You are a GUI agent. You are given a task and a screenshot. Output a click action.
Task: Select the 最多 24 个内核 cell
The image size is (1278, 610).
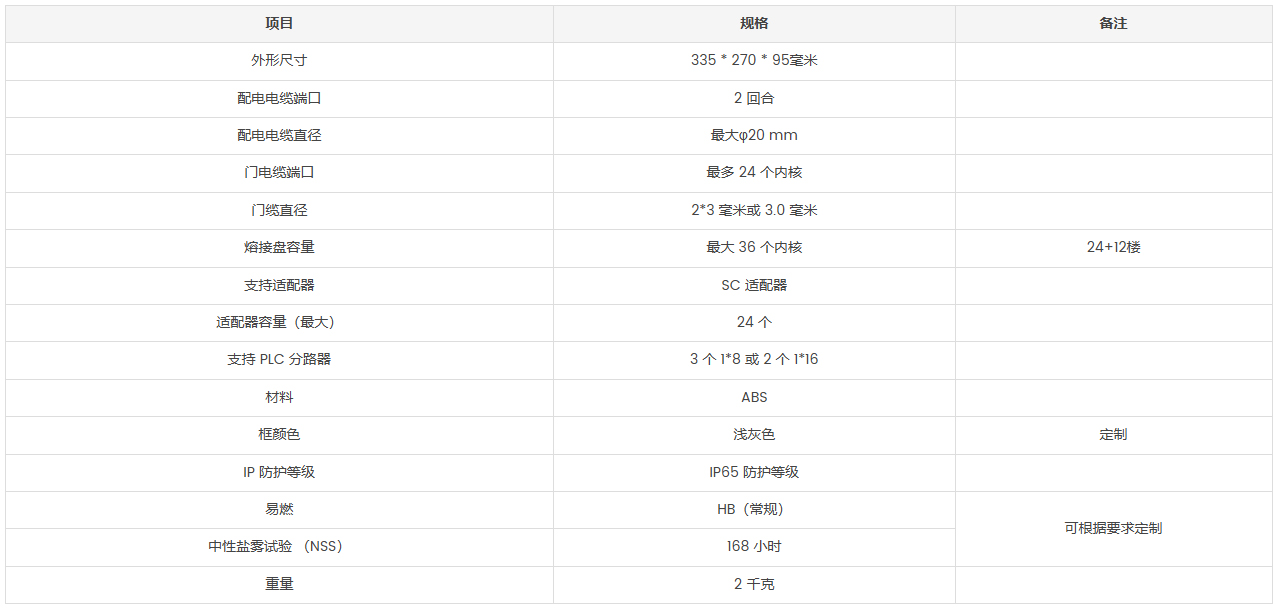[x=754, y=172]
